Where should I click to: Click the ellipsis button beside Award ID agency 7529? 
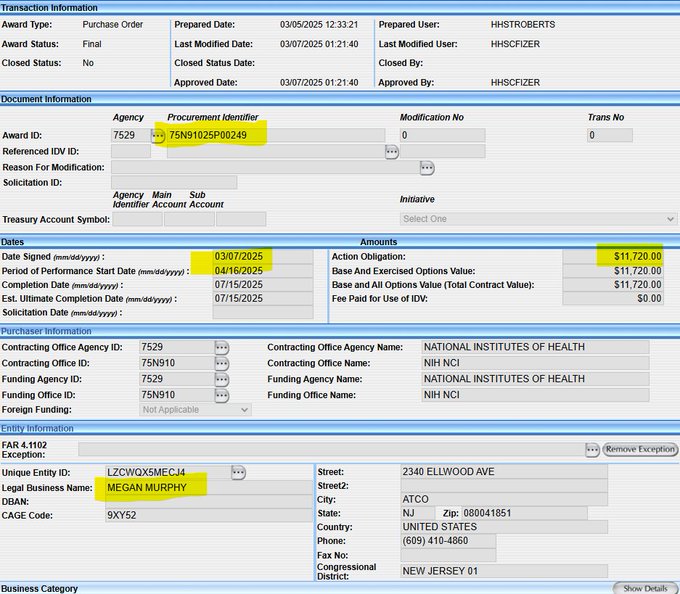pos(158,135)
